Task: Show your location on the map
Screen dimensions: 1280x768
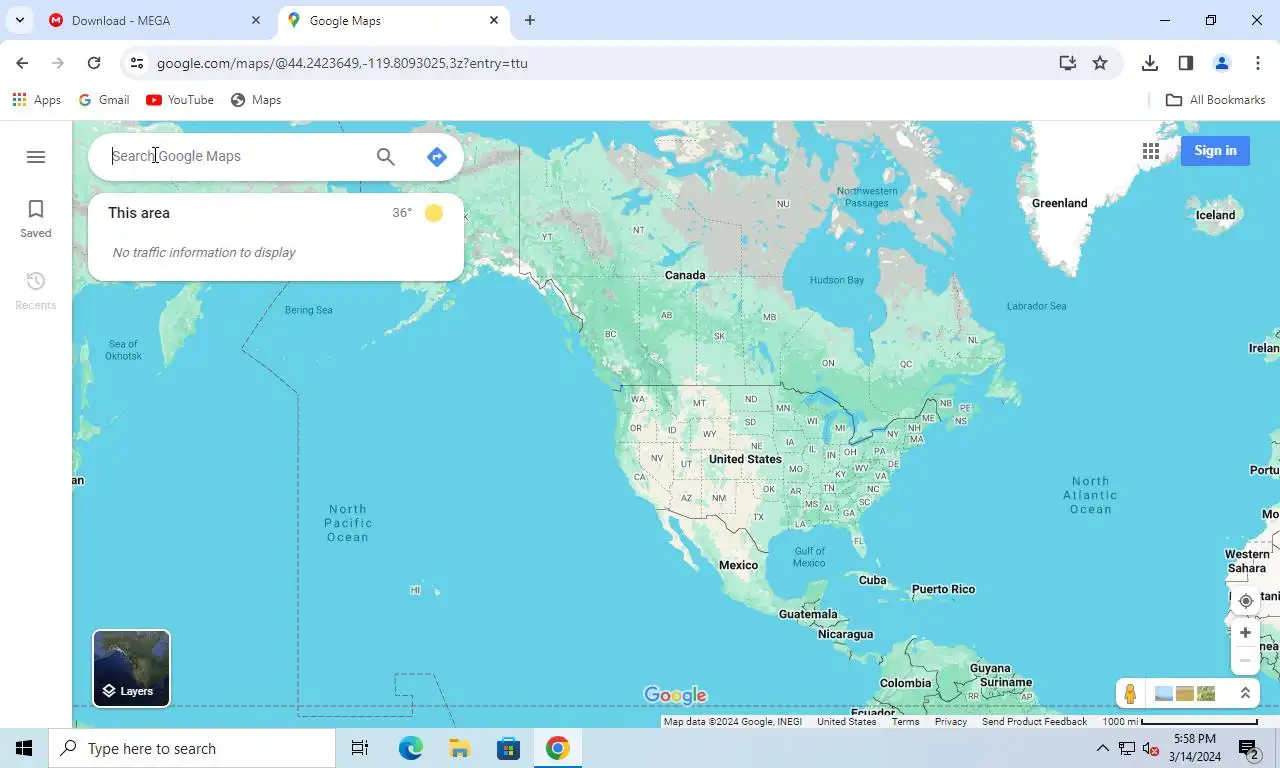Action: 1245,601
